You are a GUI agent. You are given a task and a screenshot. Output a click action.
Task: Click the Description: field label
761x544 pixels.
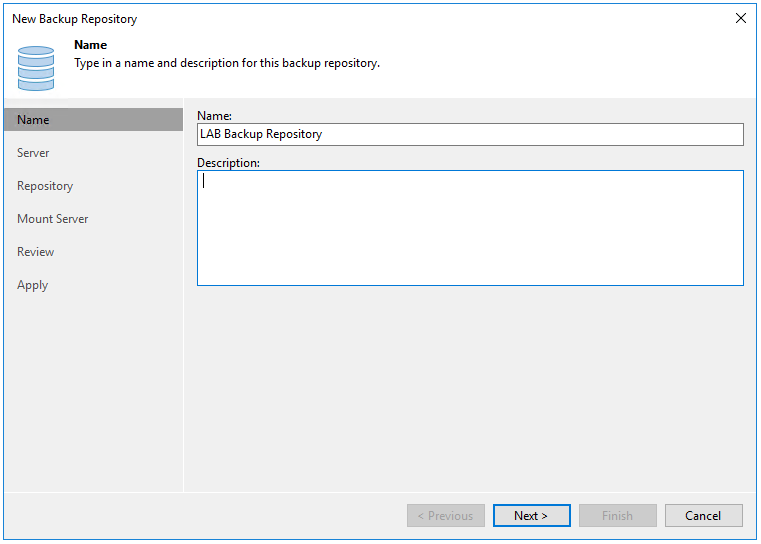[x=228, y=163]
